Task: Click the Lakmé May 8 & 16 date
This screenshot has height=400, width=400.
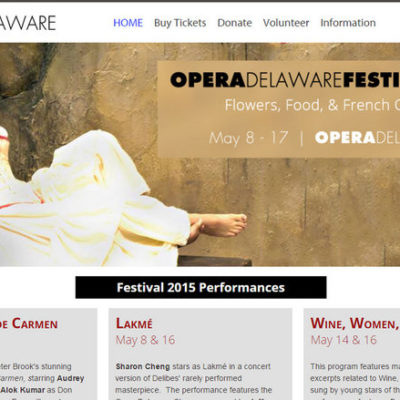Action: [x=145, y=340]
